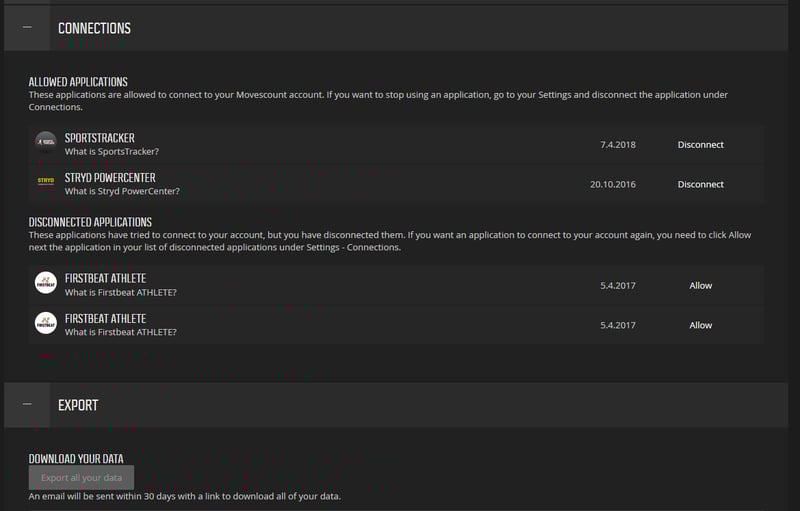Open the "What is Stryd PowerCenter?" link

pyautogui.click(x=122, y=191)
